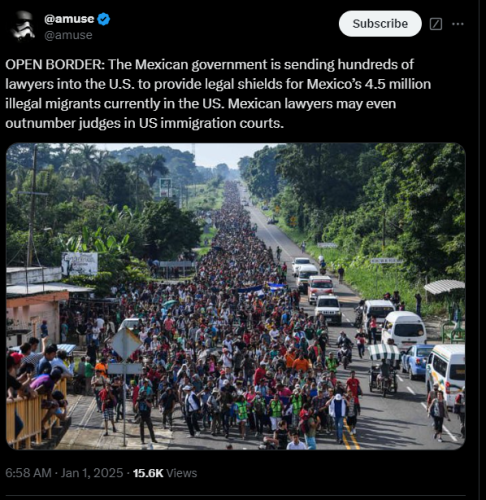Subscribe to the @amuse account
Screen dimensions: 486x500
380,24
